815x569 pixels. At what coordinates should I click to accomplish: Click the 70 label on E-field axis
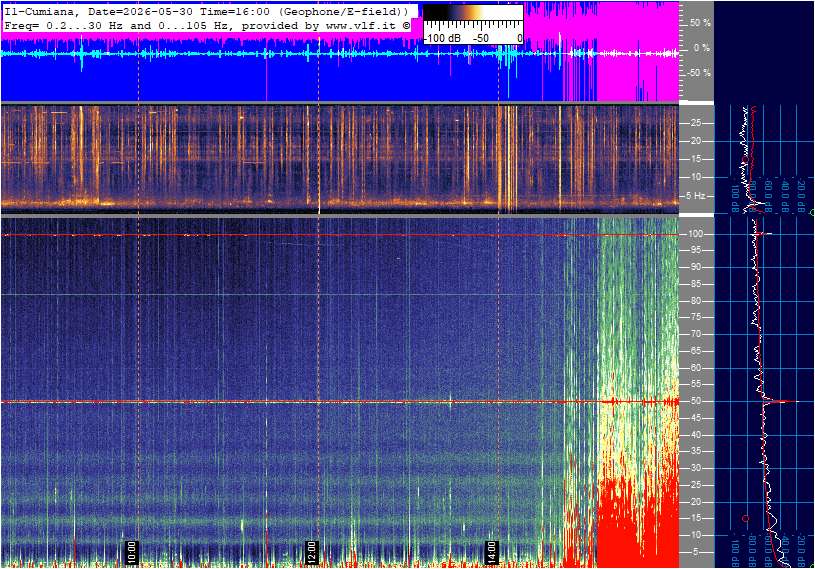pyautogui.click(x=695, y=334)
